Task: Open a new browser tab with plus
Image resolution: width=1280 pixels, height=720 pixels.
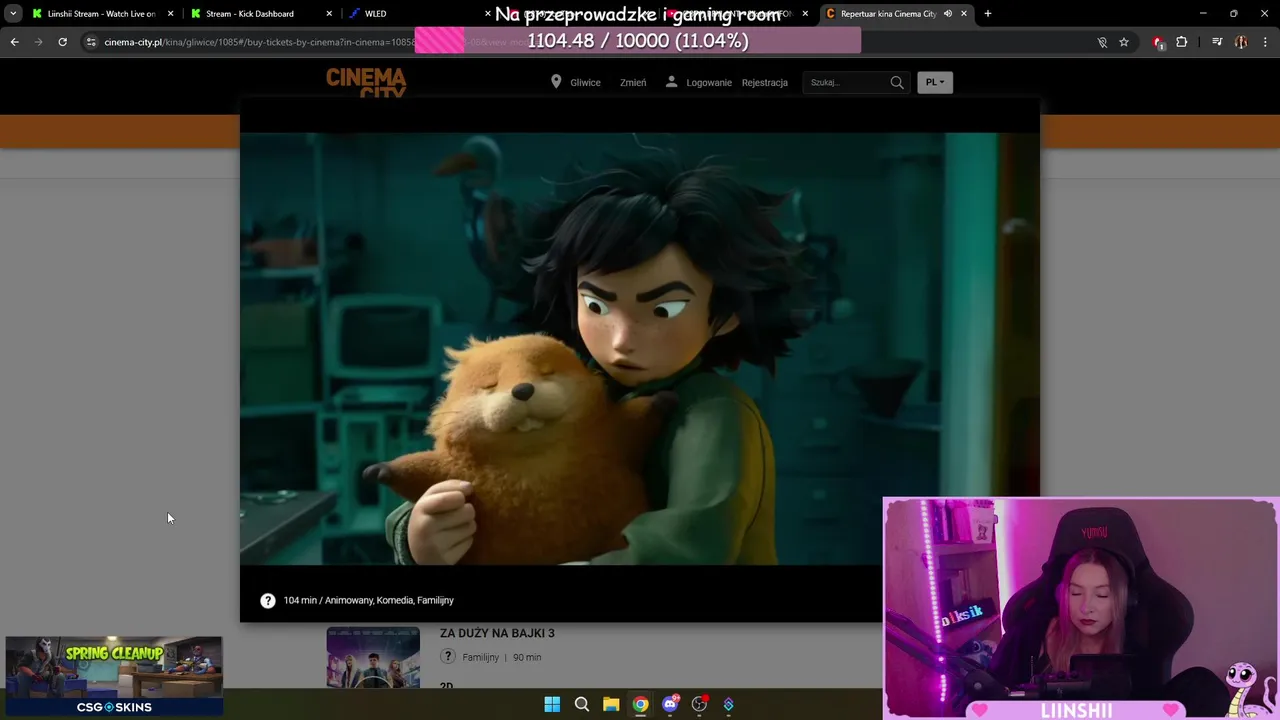Action: click(x=988, y=14)
